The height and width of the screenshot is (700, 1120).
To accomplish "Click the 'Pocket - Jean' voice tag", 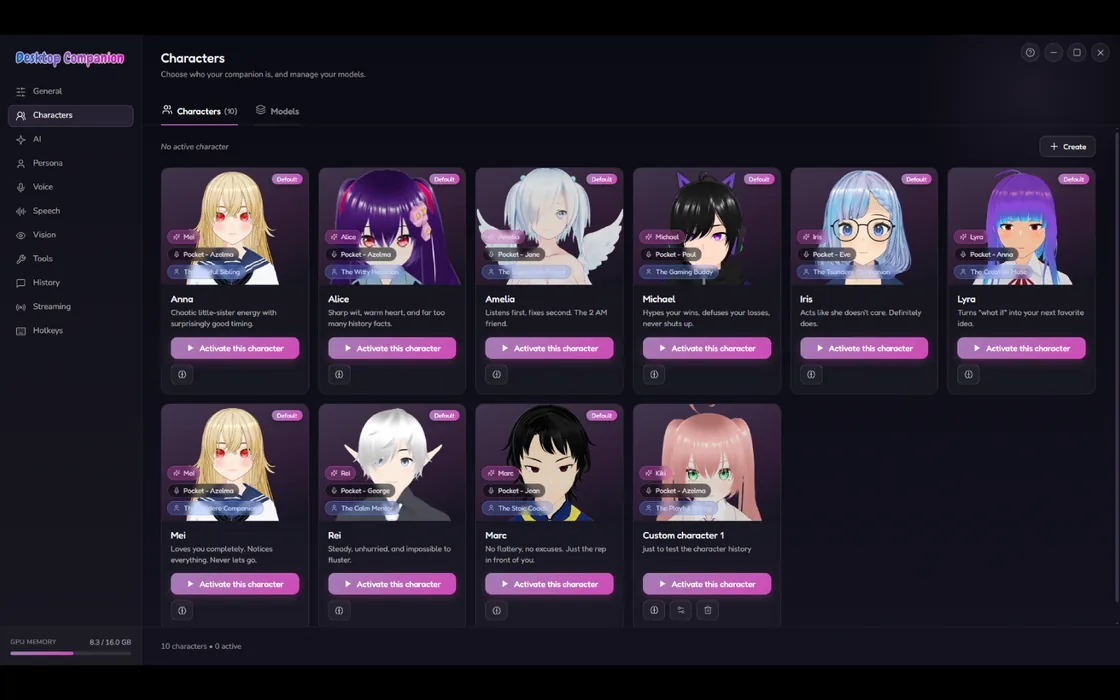I will (x=513, y=491).
